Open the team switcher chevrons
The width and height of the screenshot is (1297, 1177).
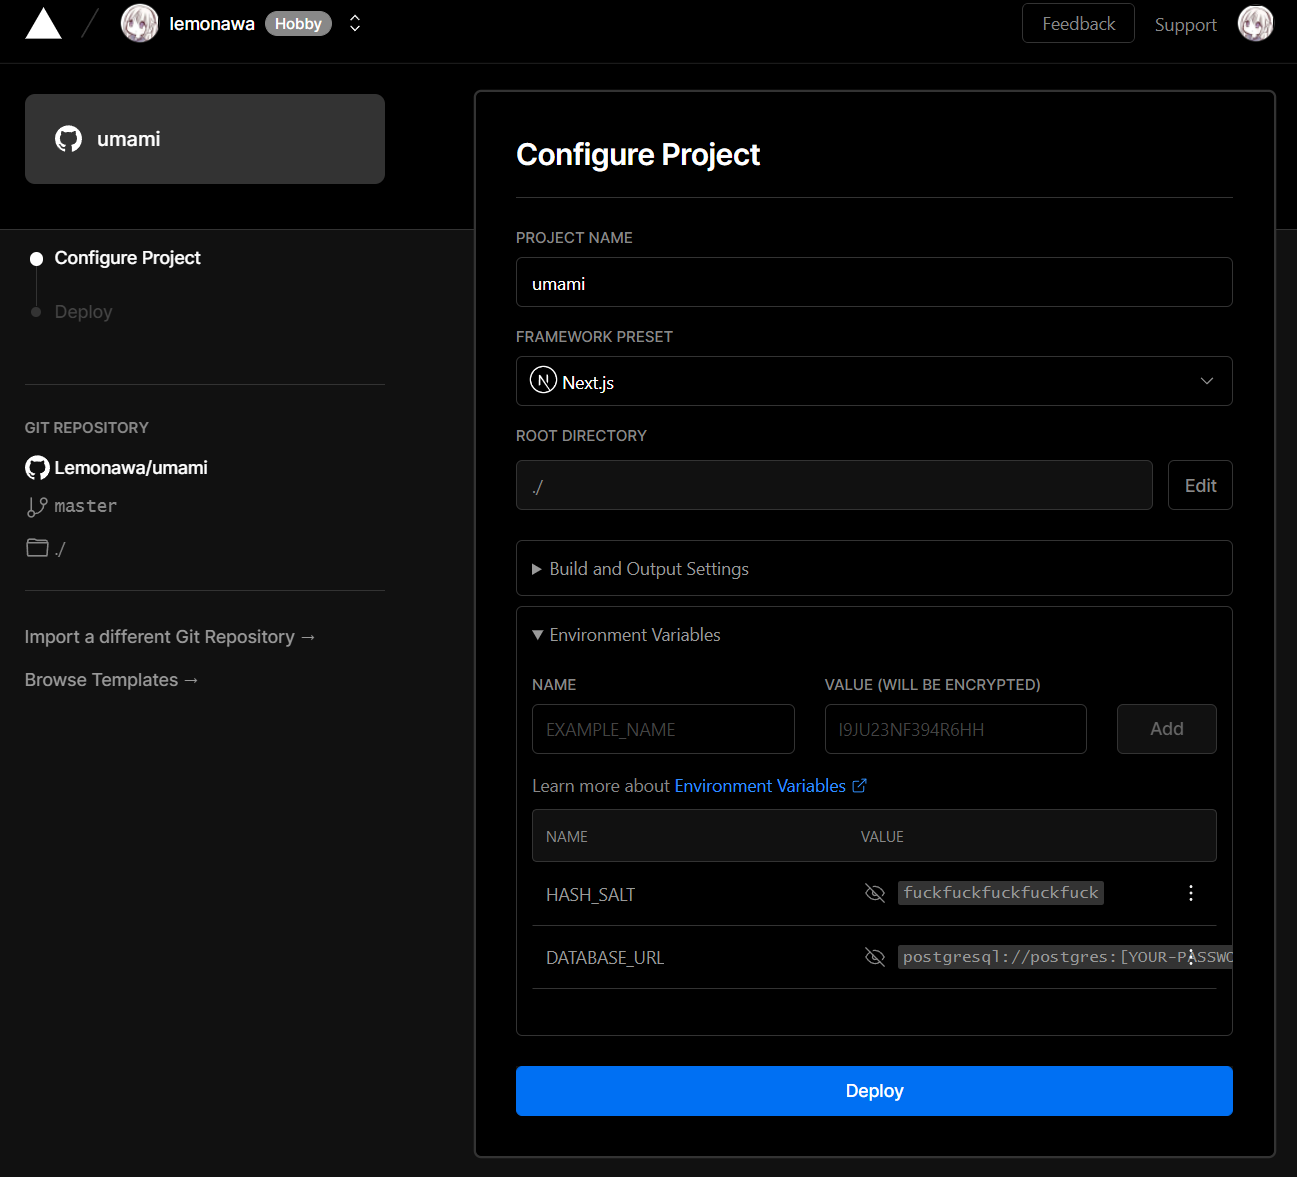[355, 23]
